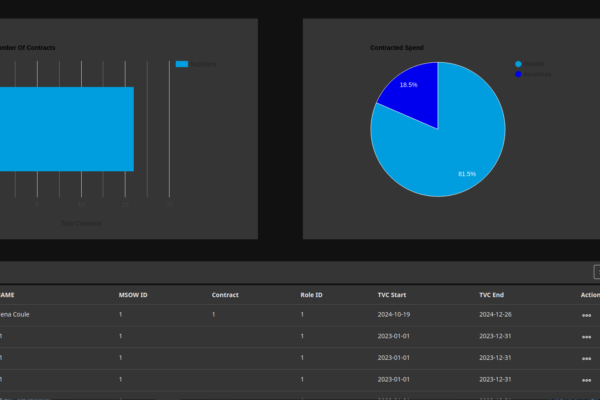
Task: Sort by the Contract column header
Action: [225, 295]
